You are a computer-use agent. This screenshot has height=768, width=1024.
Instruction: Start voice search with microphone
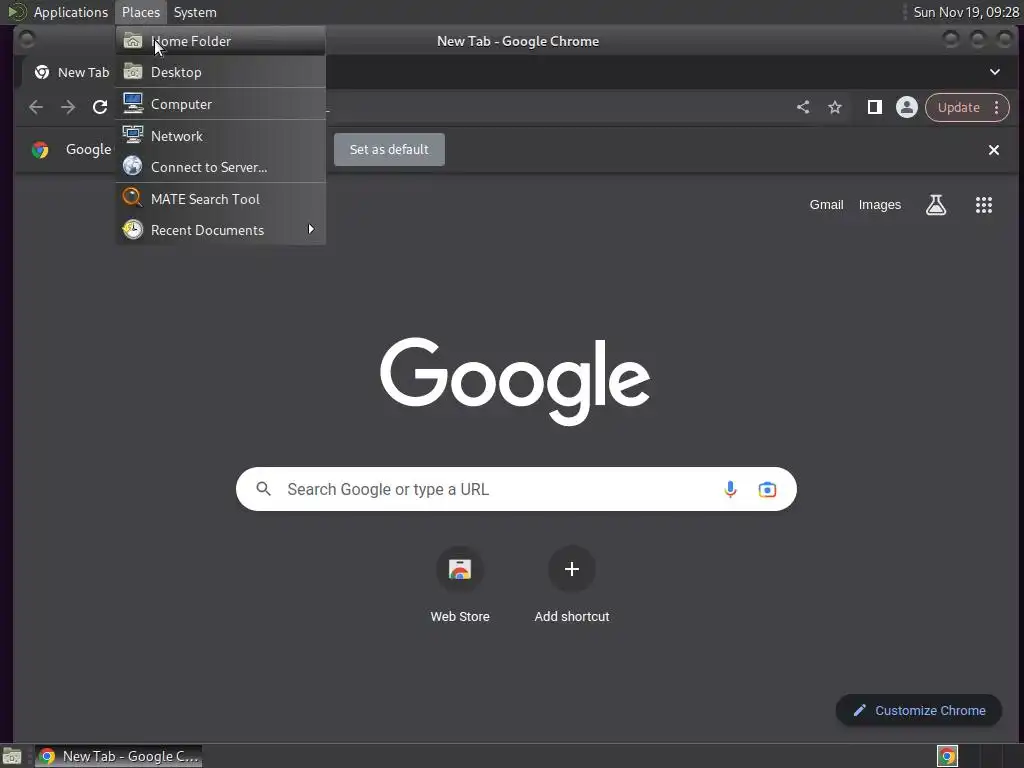730,489
